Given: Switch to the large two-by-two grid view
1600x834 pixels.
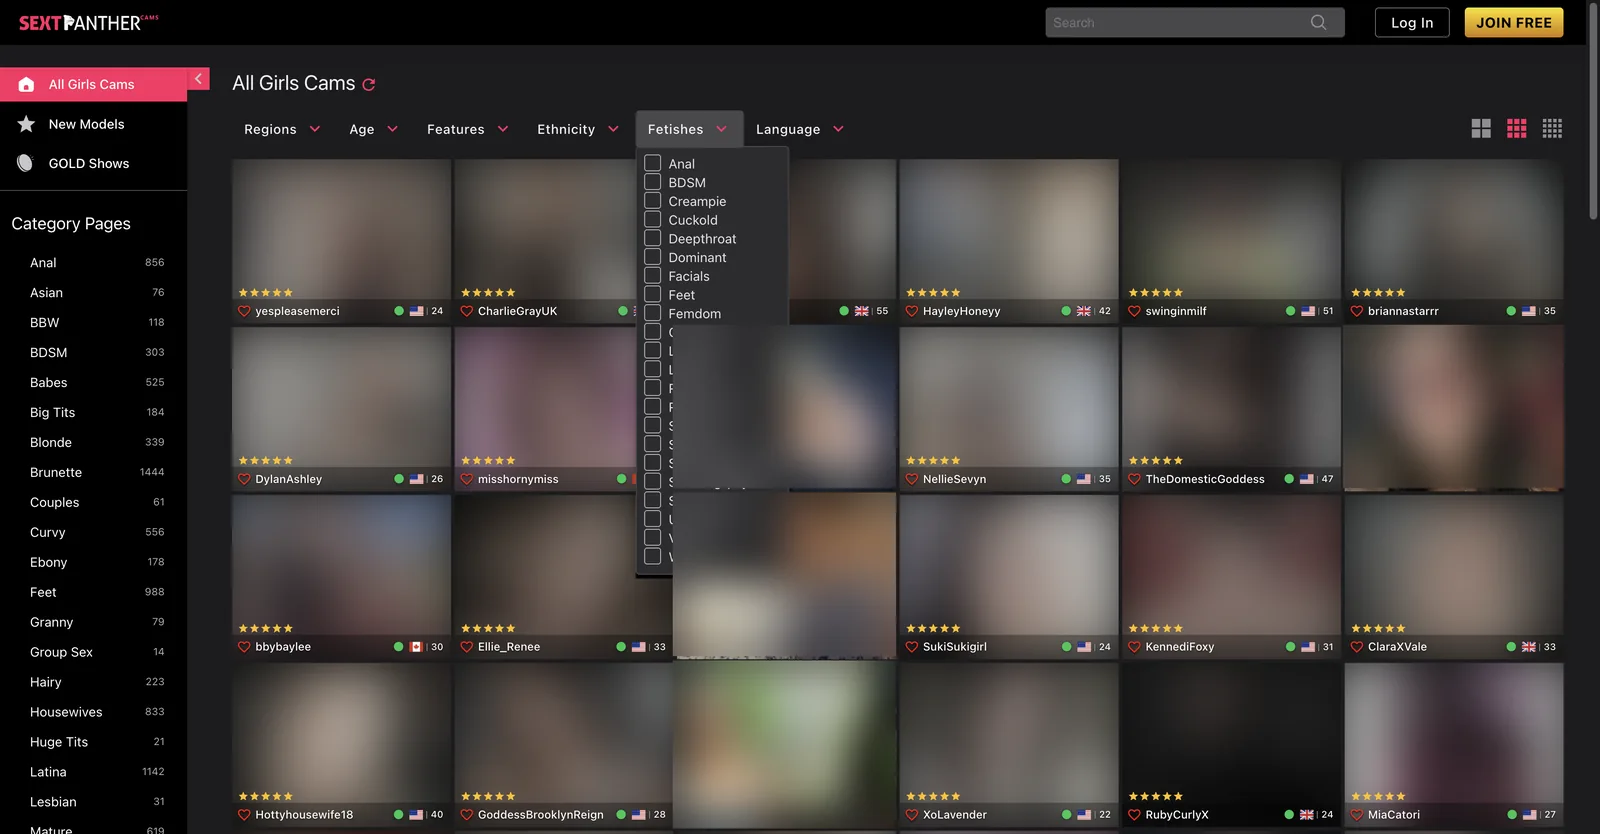Looking at the screenshot, I should coord(1481,128).
